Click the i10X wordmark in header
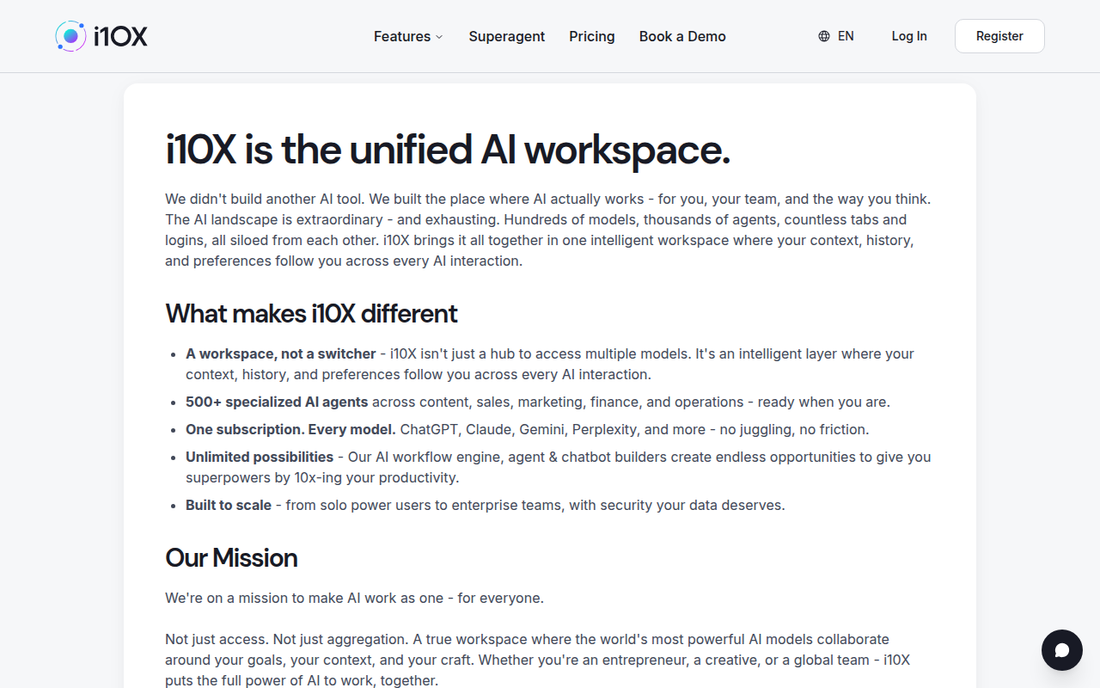This screenshot has height=688, width=1100. [x=121, y=36]
